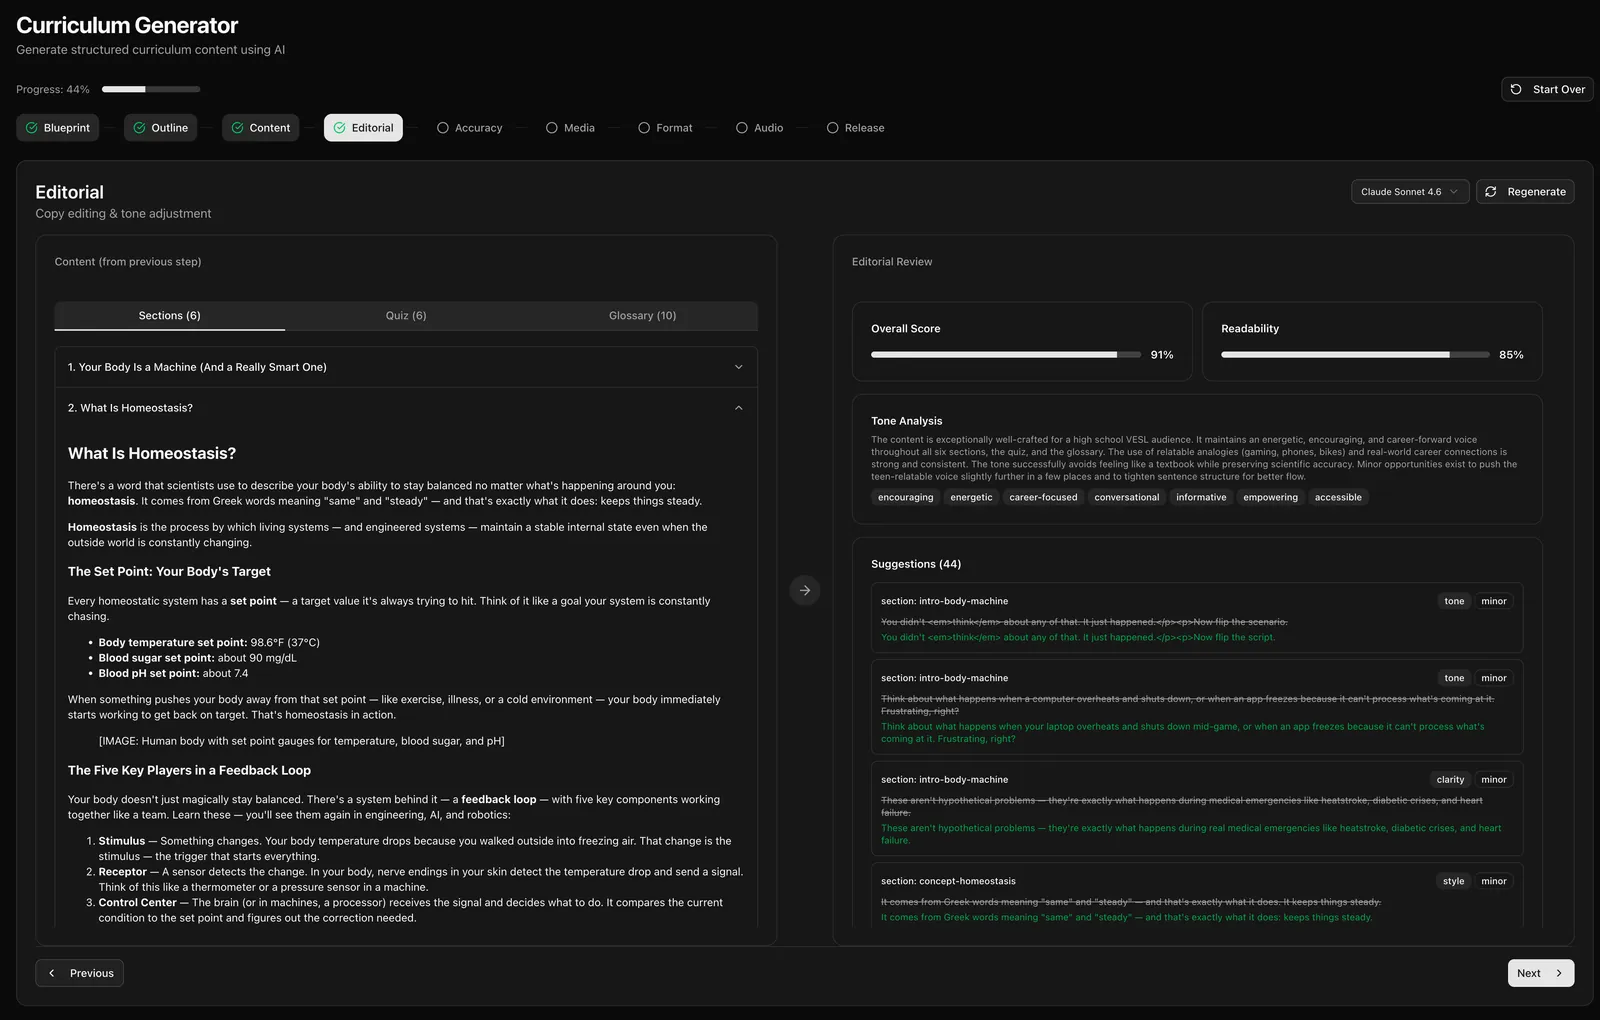Screen dimensions: 1600x1020
Task: Click "The Set Point: Your Body's Target" heading
Action: (x=169, y=572)
